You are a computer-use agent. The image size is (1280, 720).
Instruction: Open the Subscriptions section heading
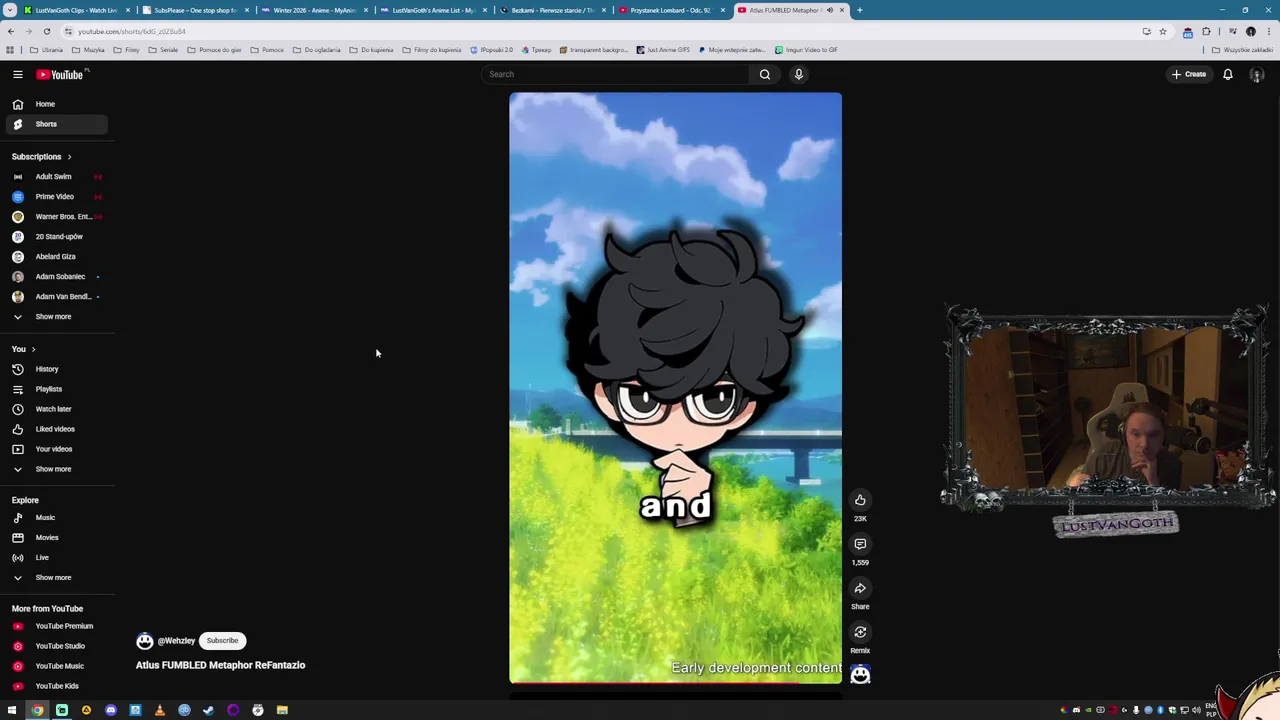41,157
